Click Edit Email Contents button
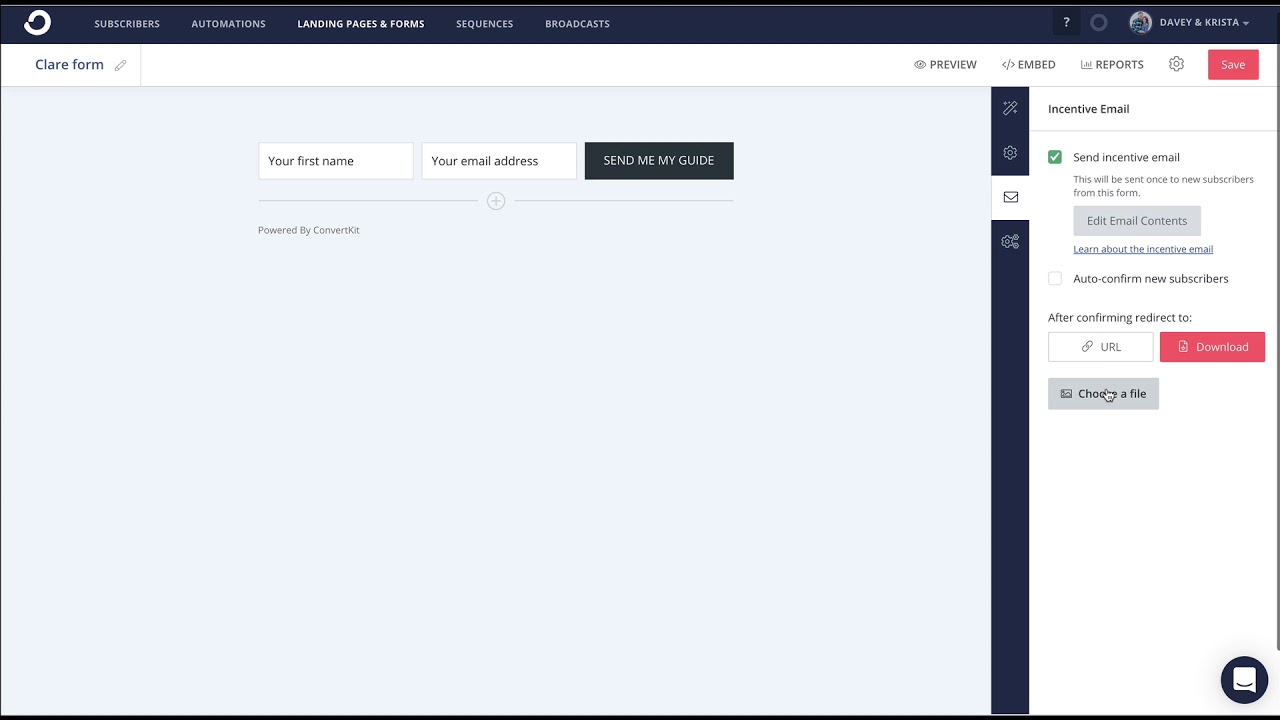This screenshot has height=720, width=1280. 1137,220
